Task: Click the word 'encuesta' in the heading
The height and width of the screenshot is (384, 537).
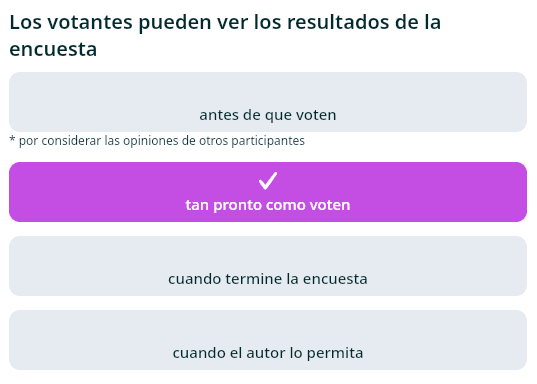Action: [x=53, y=49]
